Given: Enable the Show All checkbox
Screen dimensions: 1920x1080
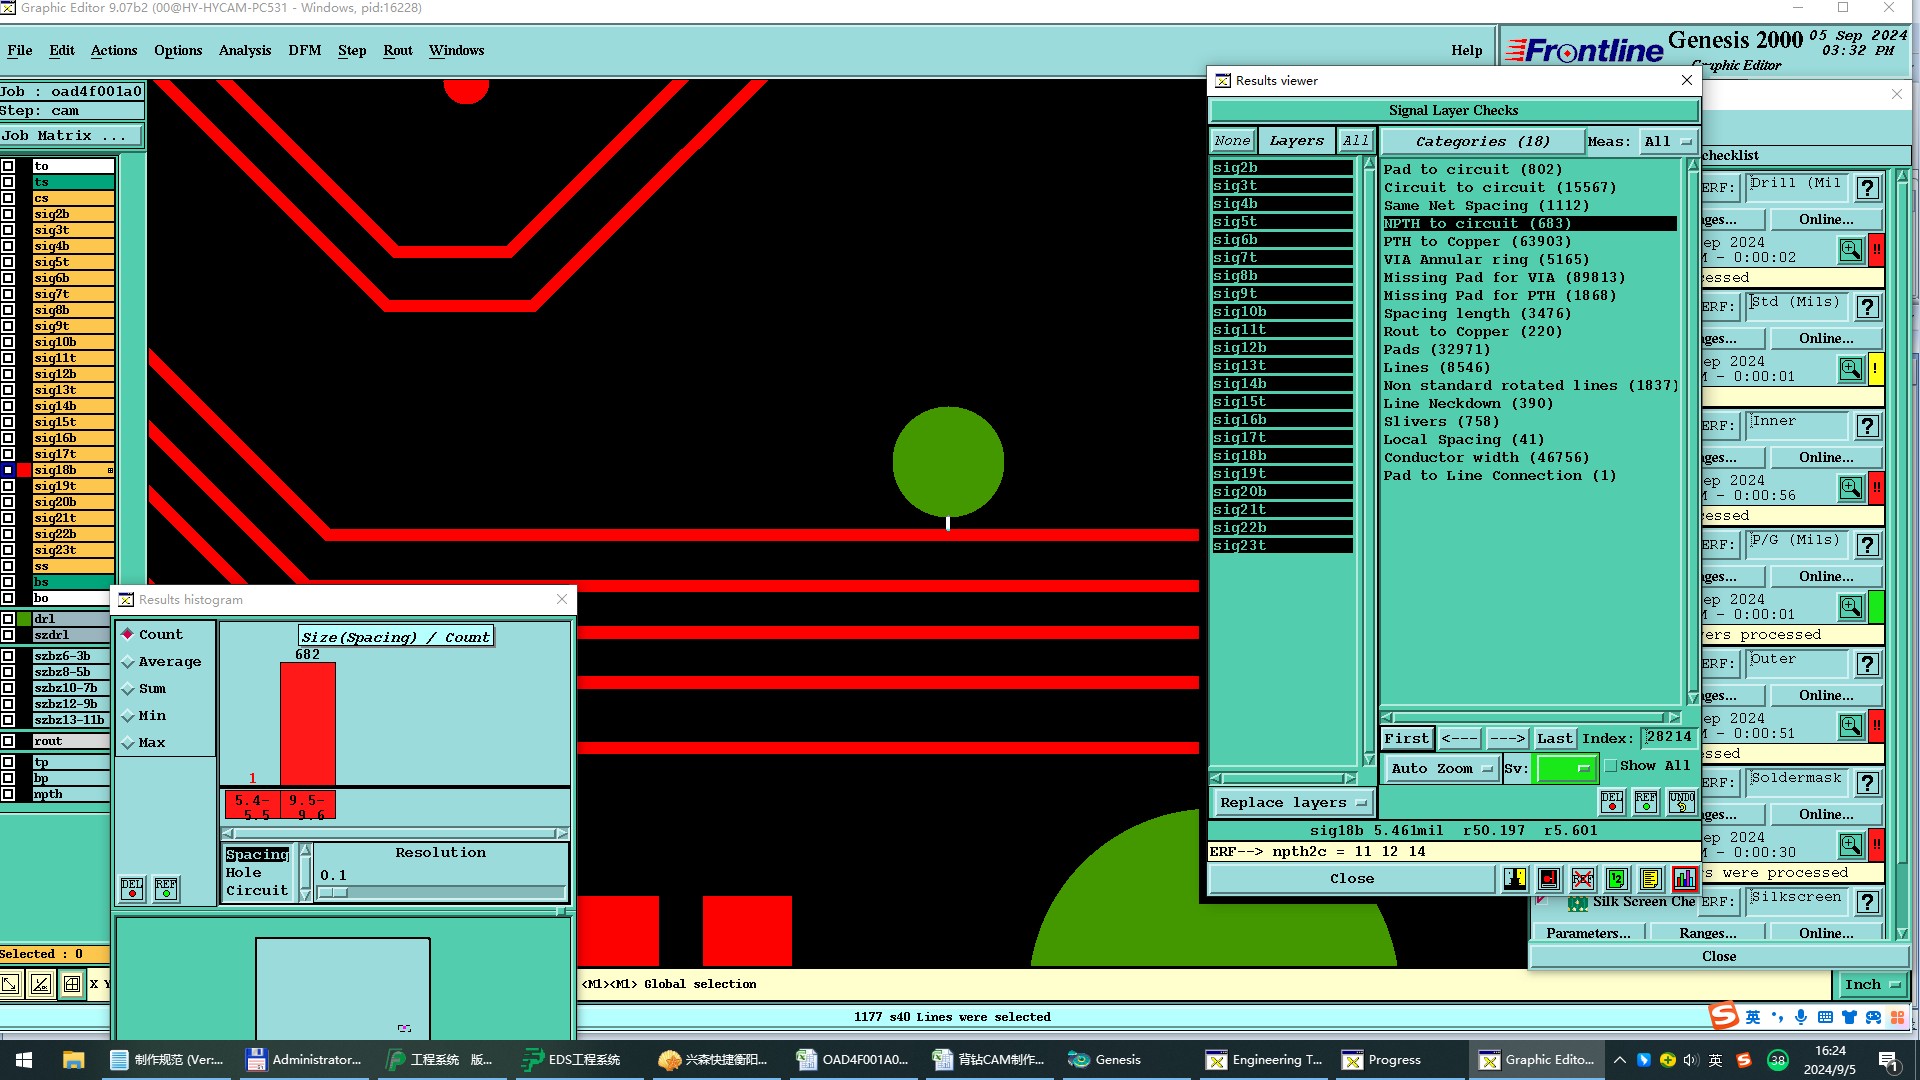Looking at the screenshot, I should point(1611,766).
